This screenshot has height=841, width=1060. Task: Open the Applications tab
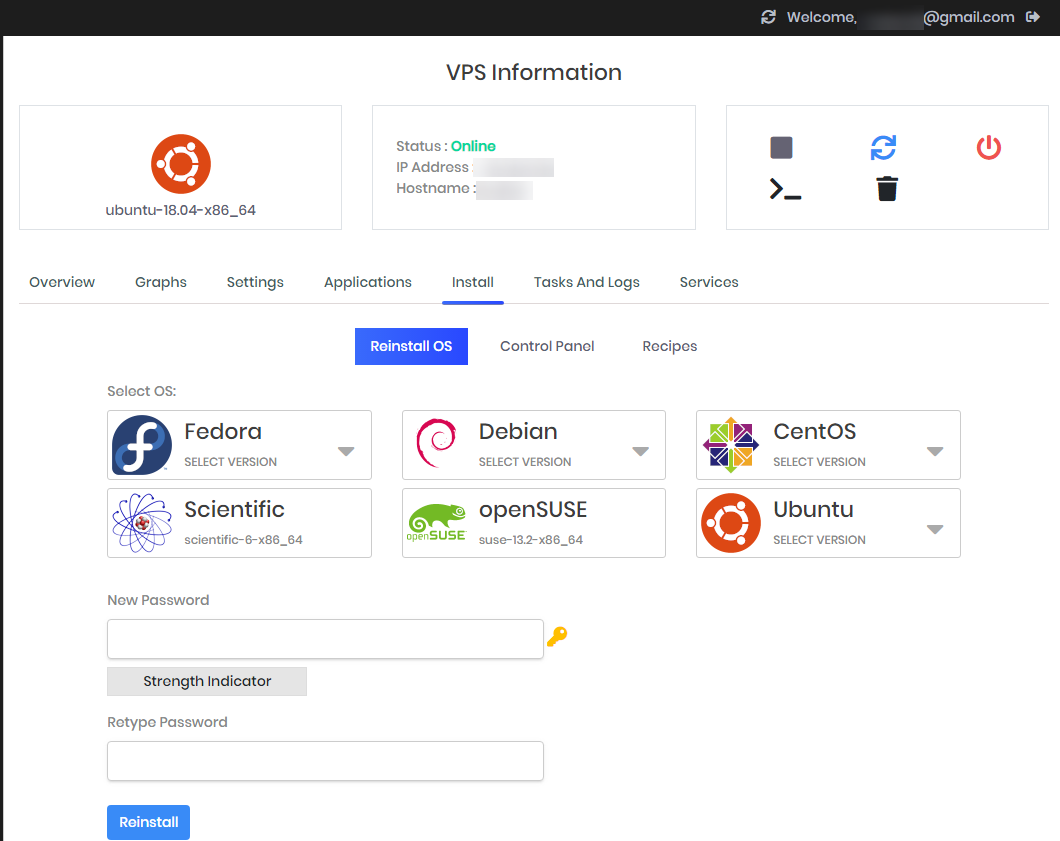(x=368, y=282)
